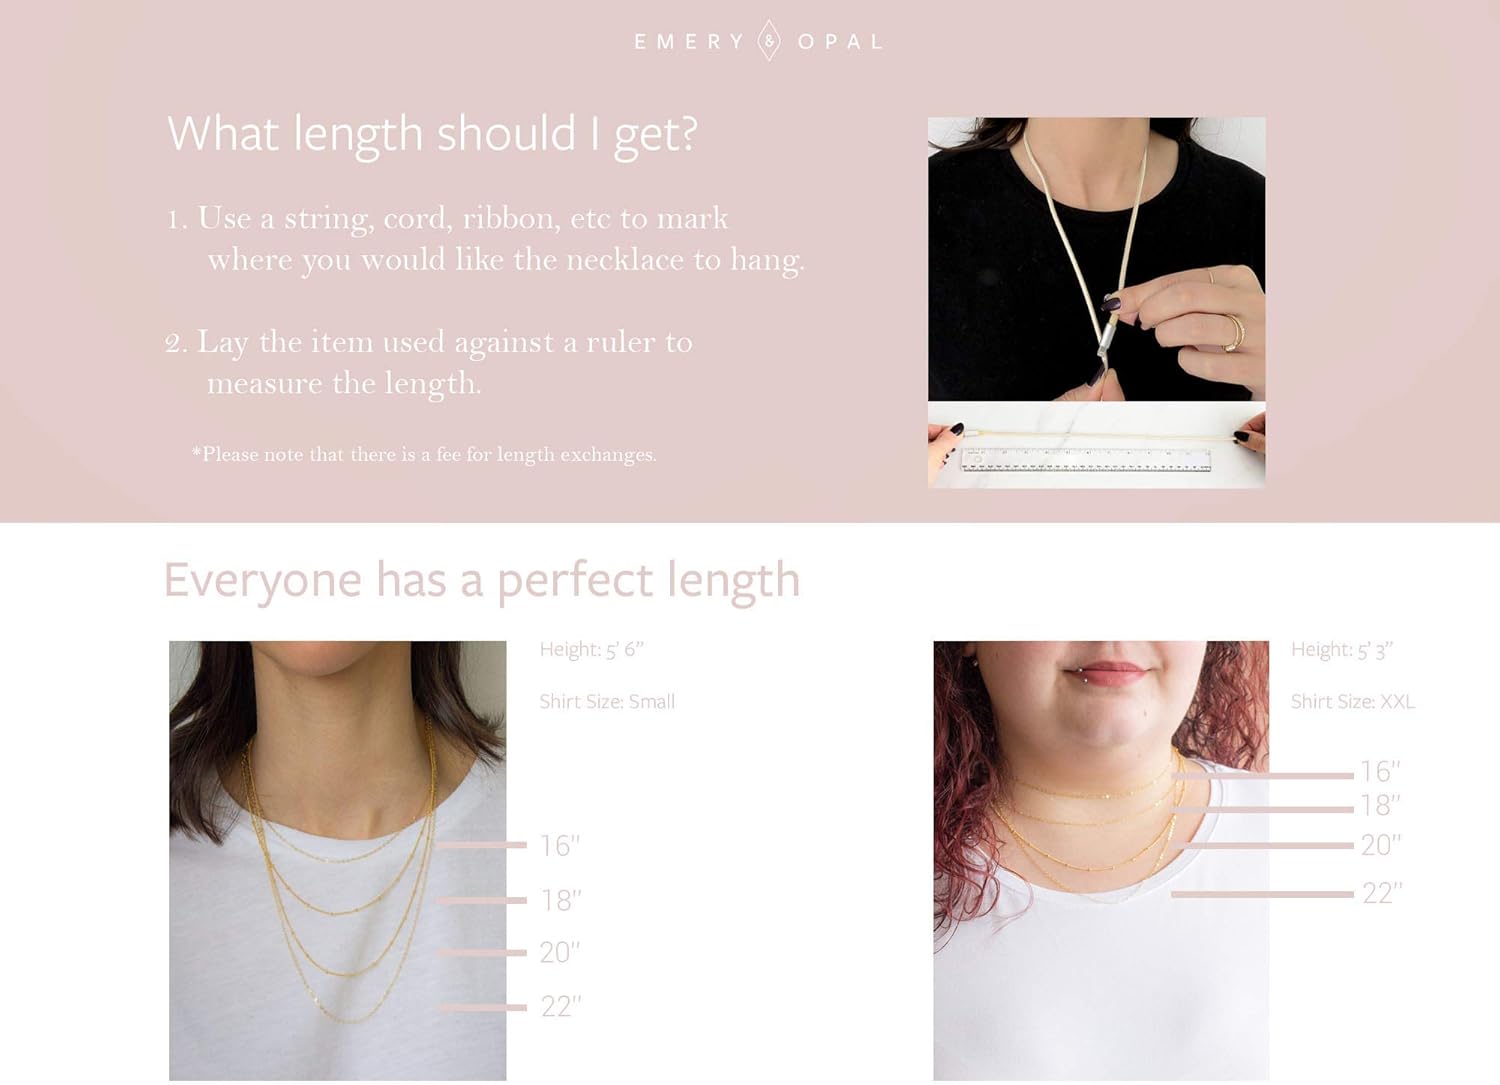Click the 'Height: 5' 6"' text
This screenshot has height=1085, width=1500.
click(592, 650)
